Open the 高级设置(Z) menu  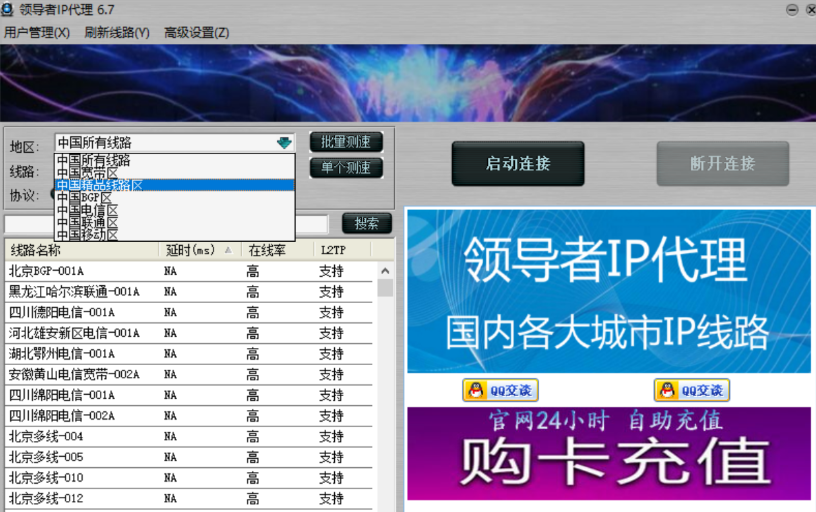coord(197,32)
